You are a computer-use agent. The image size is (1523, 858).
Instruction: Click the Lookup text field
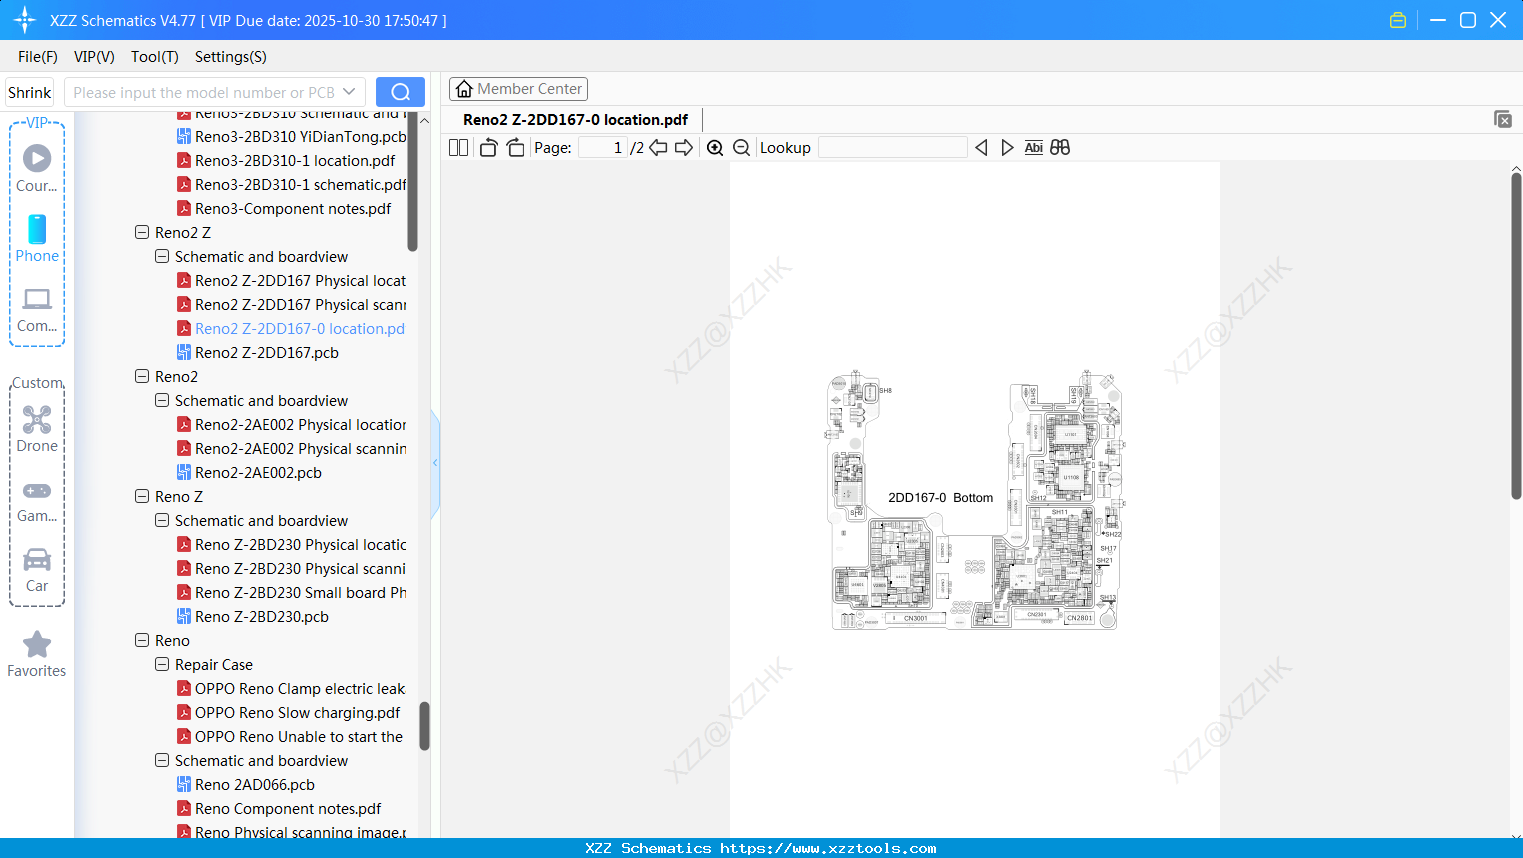[x=893, y=148]
